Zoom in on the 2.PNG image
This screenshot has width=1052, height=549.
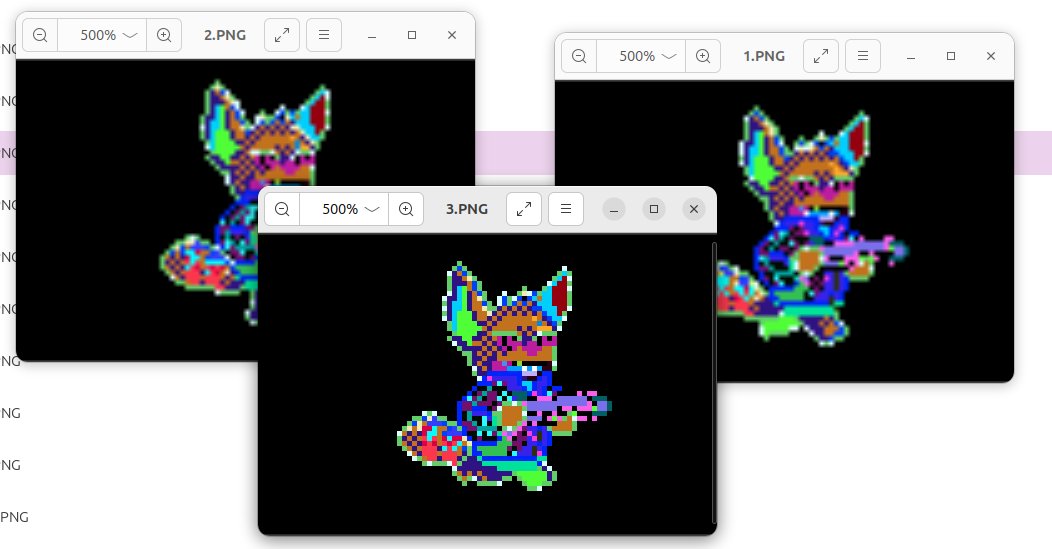(x=164, y=35)
